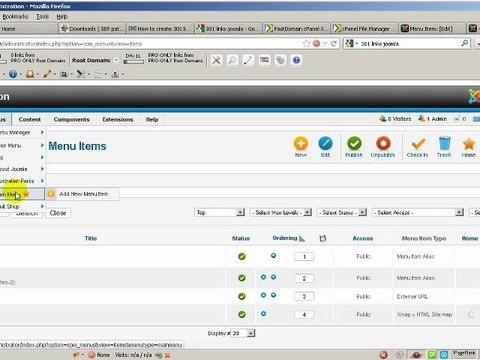Switch to the Downloads SEF tab
The width and height of the screenshot is (480, 360).
click(92, 29)
